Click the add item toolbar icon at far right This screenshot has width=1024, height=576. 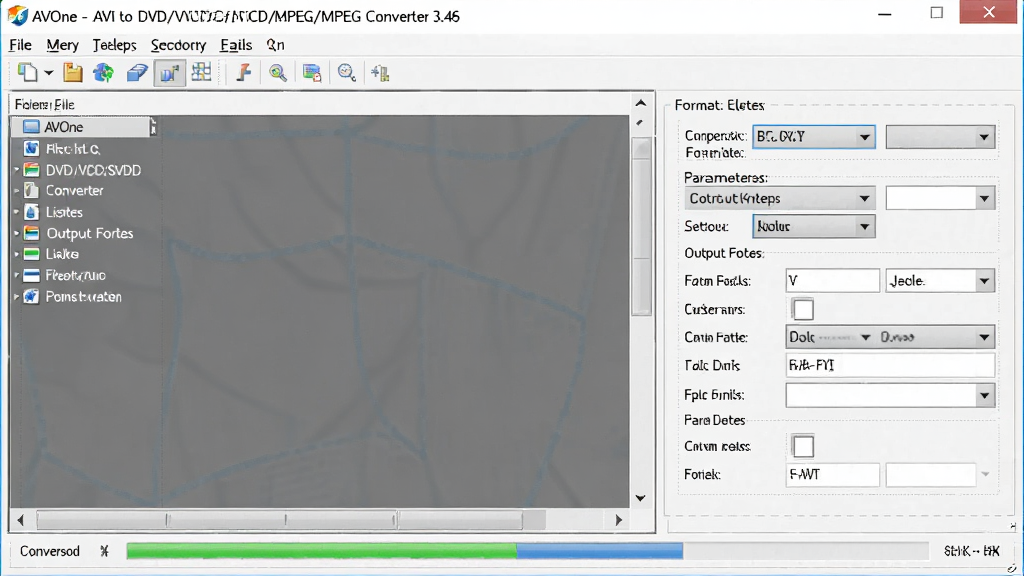point(380,72)
